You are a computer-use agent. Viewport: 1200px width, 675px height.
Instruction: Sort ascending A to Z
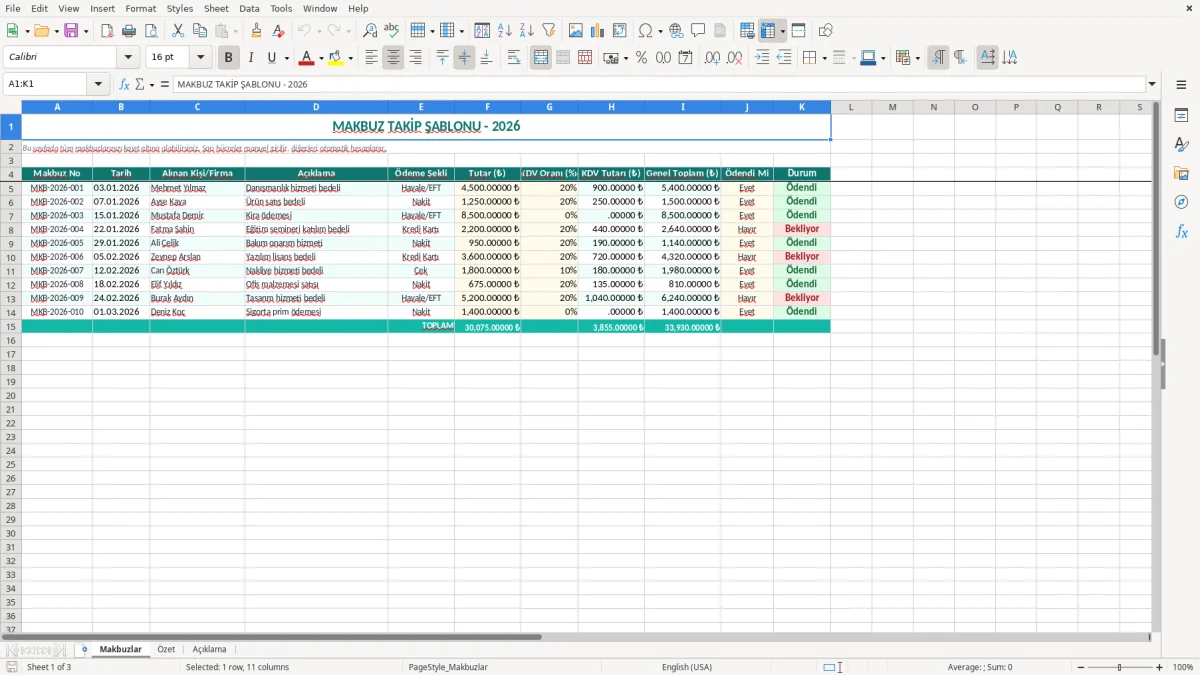point(505,31)
